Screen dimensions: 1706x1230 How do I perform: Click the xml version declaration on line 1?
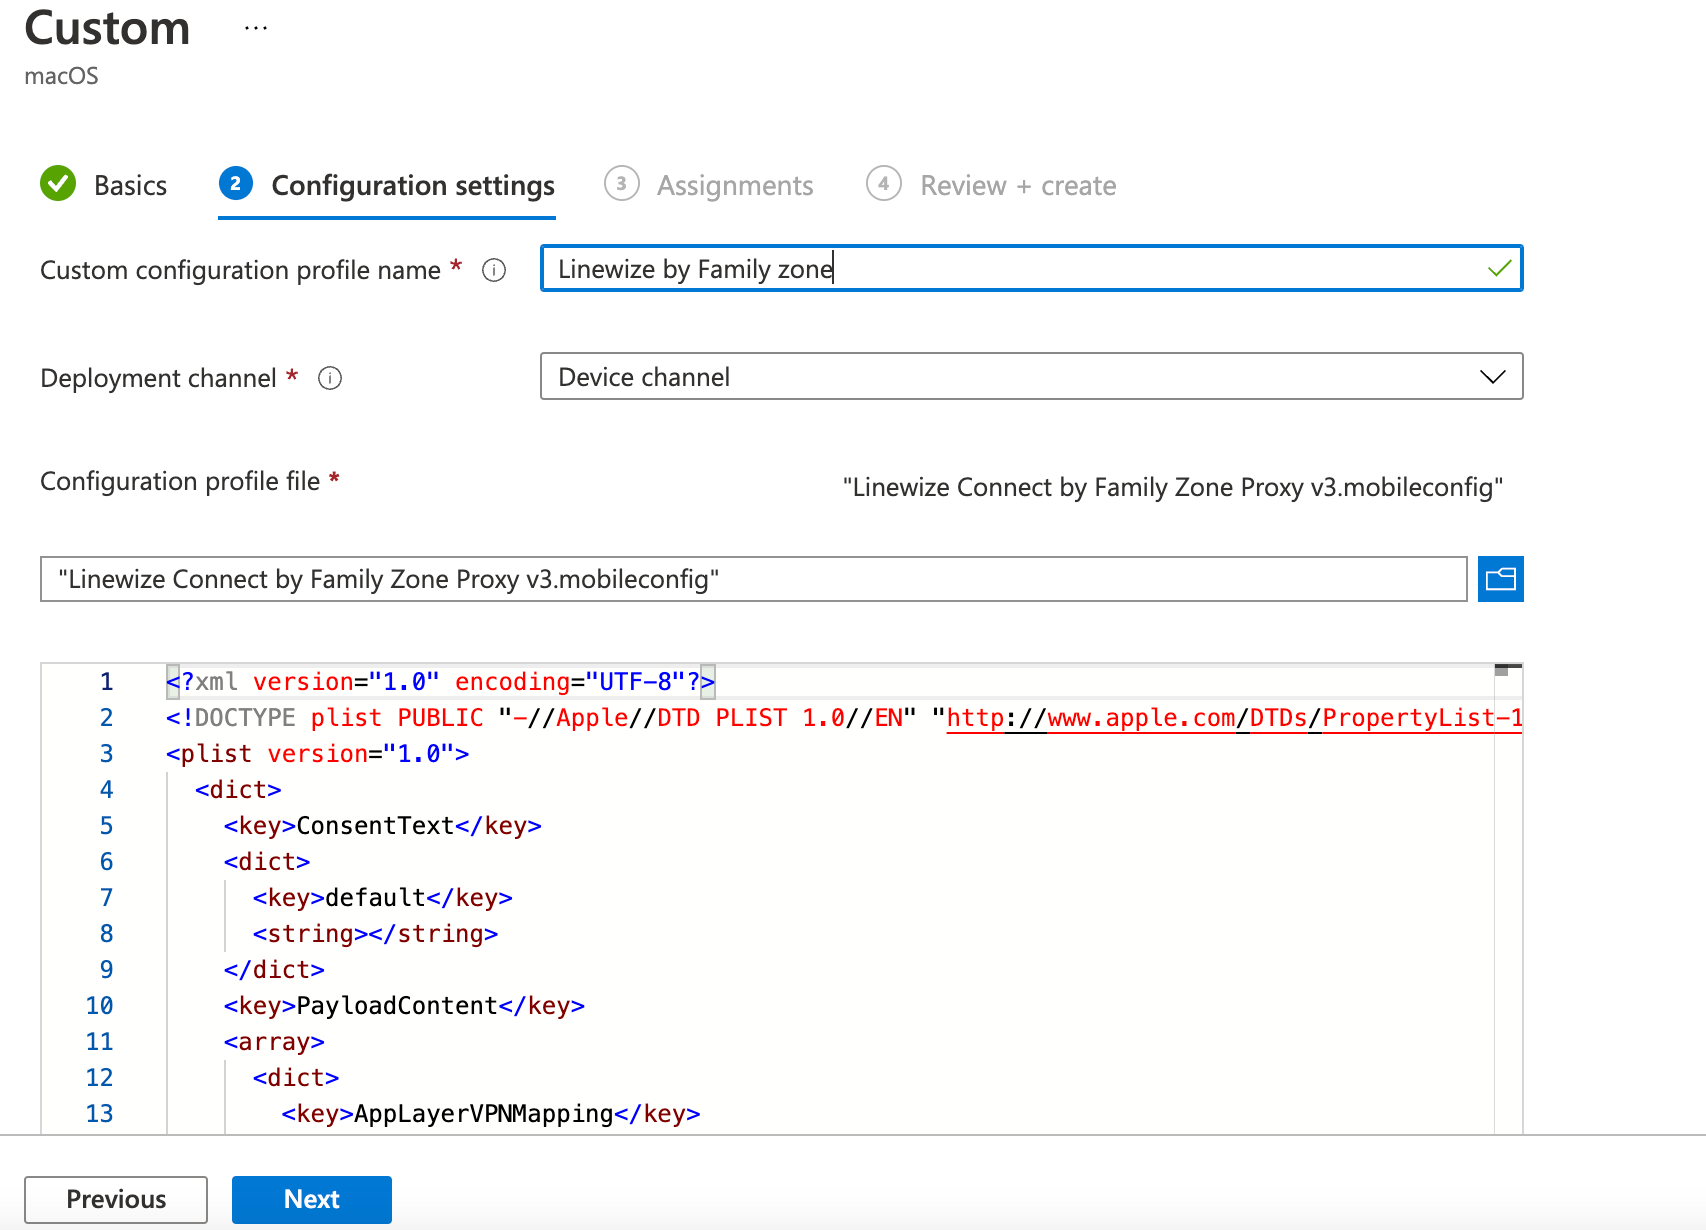(x=440, y=682)
